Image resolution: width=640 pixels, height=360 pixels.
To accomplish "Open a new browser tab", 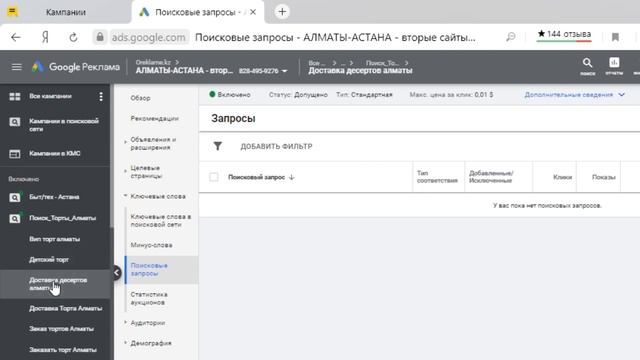I will point(282,12).
